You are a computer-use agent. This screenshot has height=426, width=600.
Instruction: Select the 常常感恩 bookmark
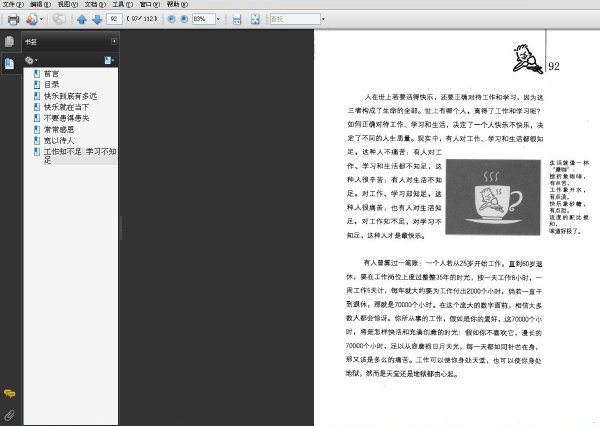click(x=59, y=129)
